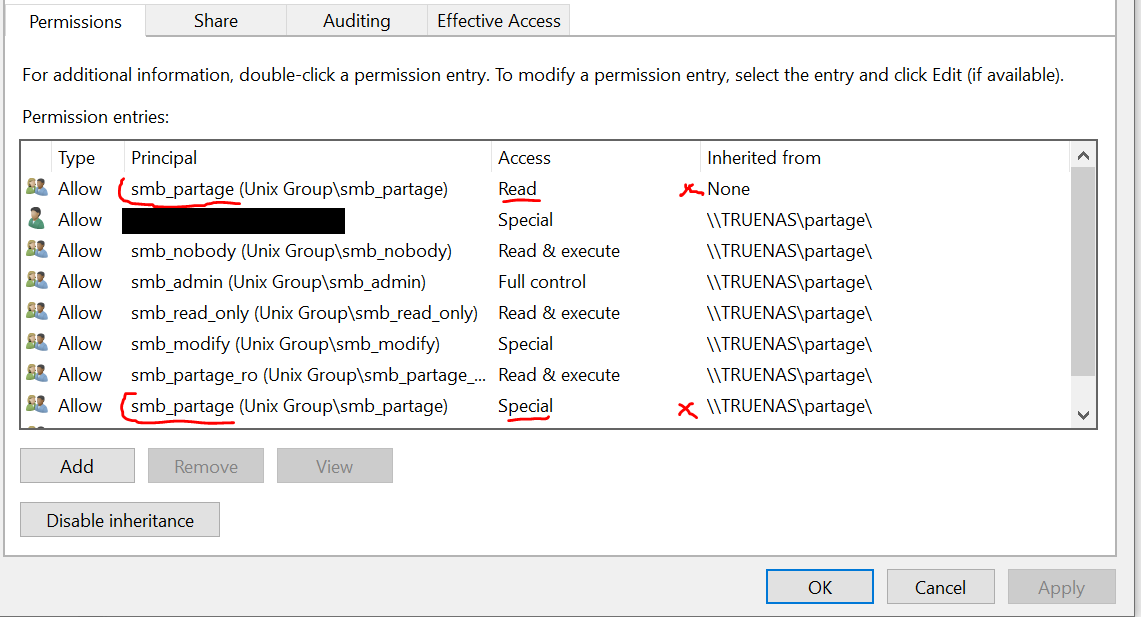Click the Inherited from column header

[764, 157]
